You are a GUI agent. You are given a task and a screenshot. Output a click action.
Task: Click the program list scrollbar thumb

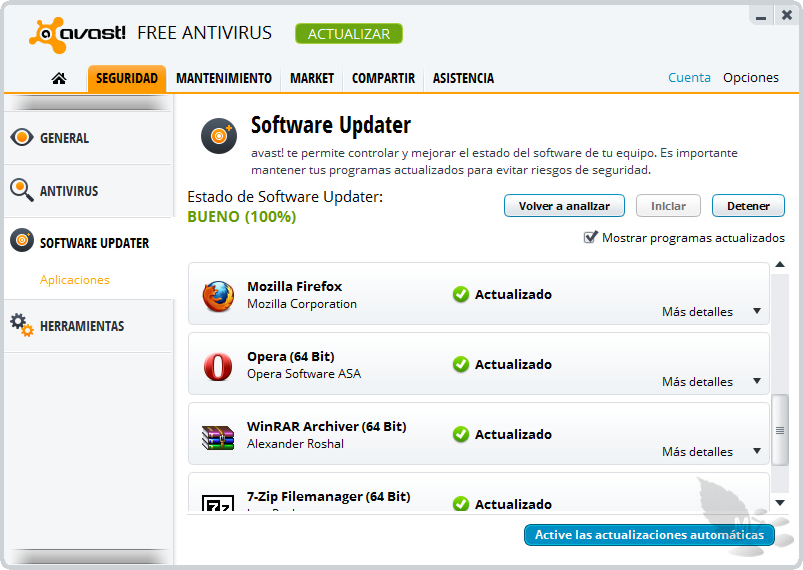(780, 430)
